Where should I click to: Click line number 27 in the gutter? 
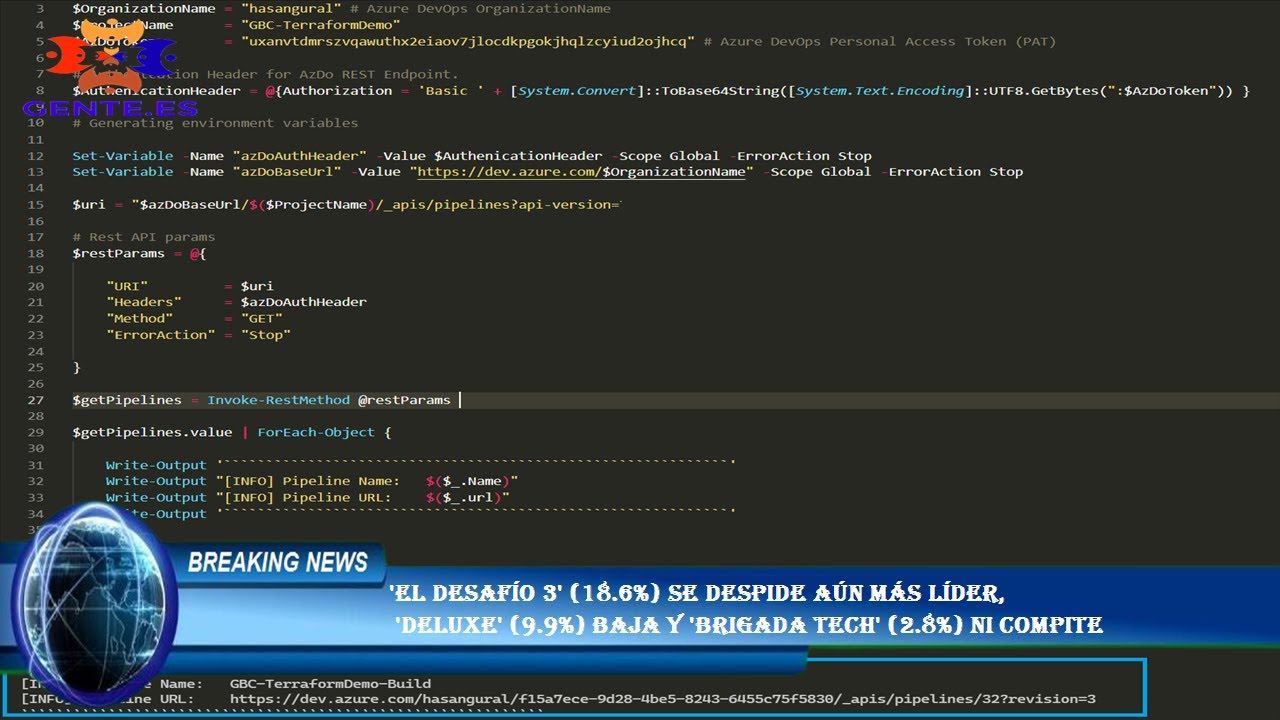(36, 400)
